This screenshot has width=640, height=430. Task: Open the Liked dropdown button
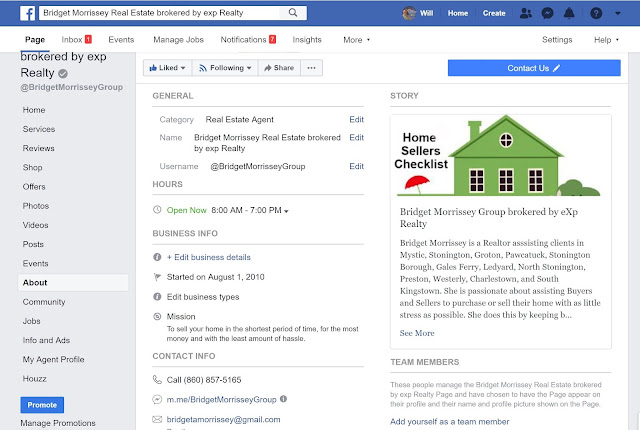[168, 68]
